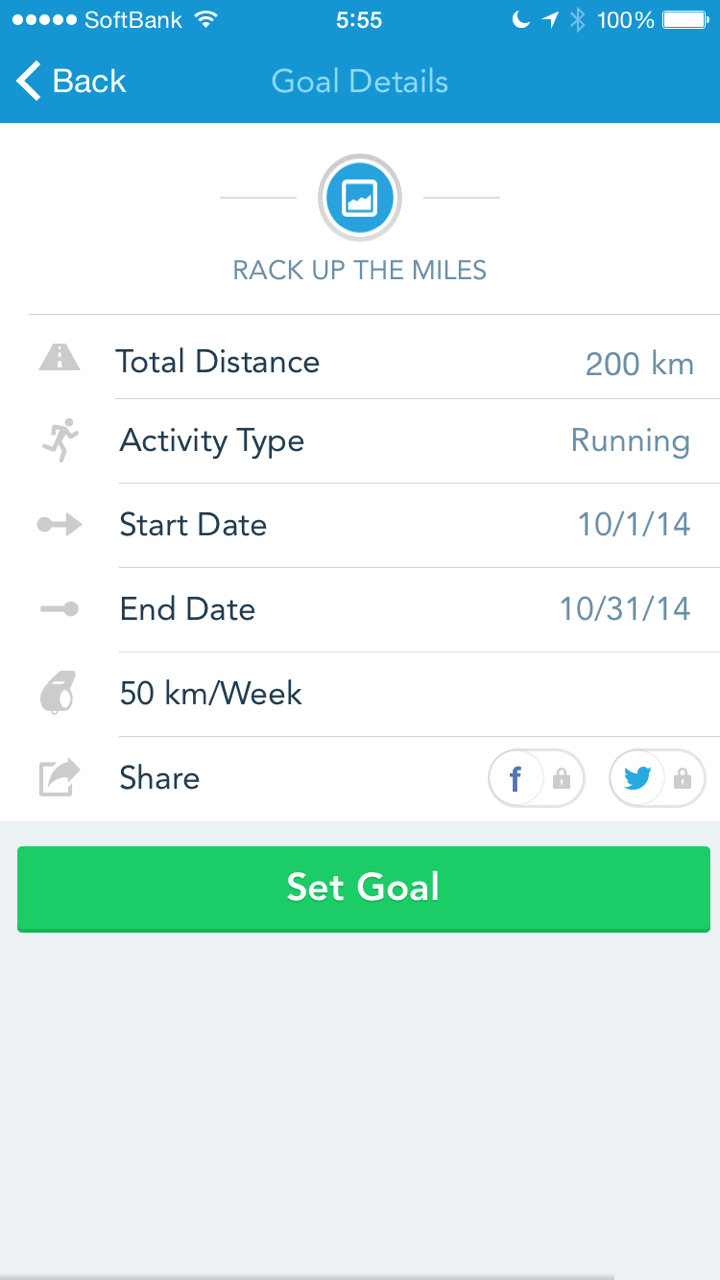Image resolution: width=720 pixels, height=1280 pixels.
Task: Toggle Facebook sharing switch
Action: pyautogui.click(x=536, y=778)
